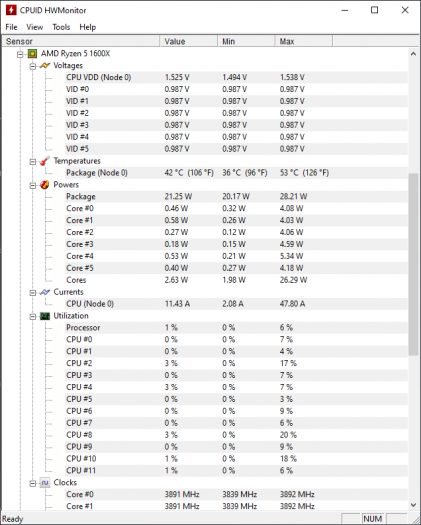
Task: Collapse the Utilization section
Action: coord(32,316)
